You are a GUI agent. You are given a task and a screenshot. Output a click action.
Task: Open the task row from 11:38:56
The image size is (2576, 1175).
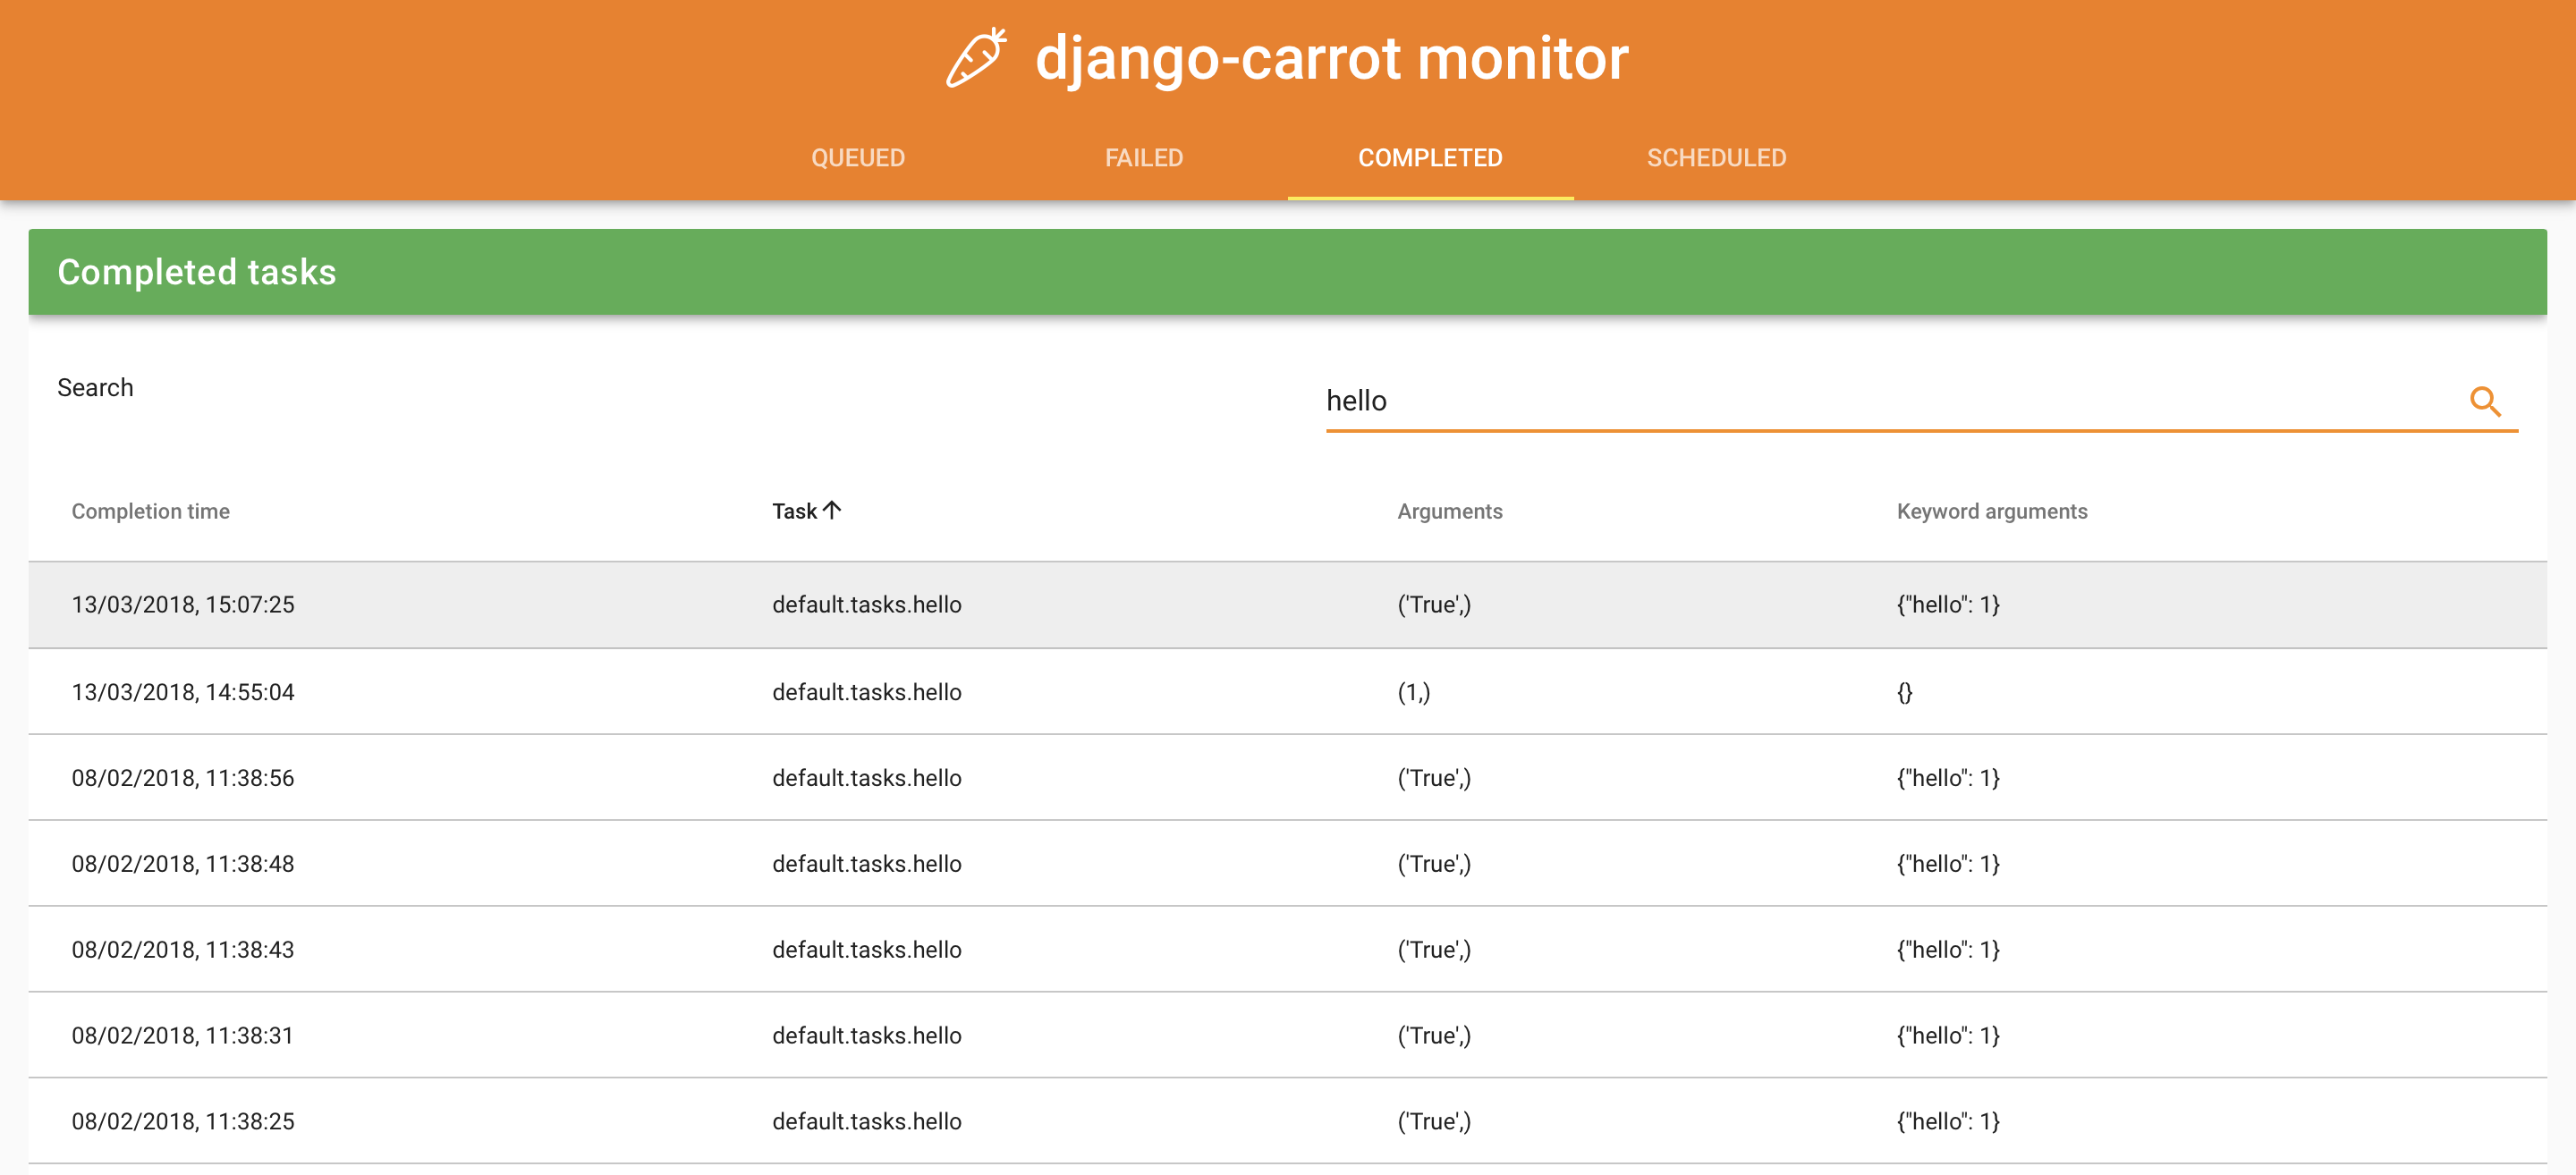pyautogui.click(x=183, y=778)
